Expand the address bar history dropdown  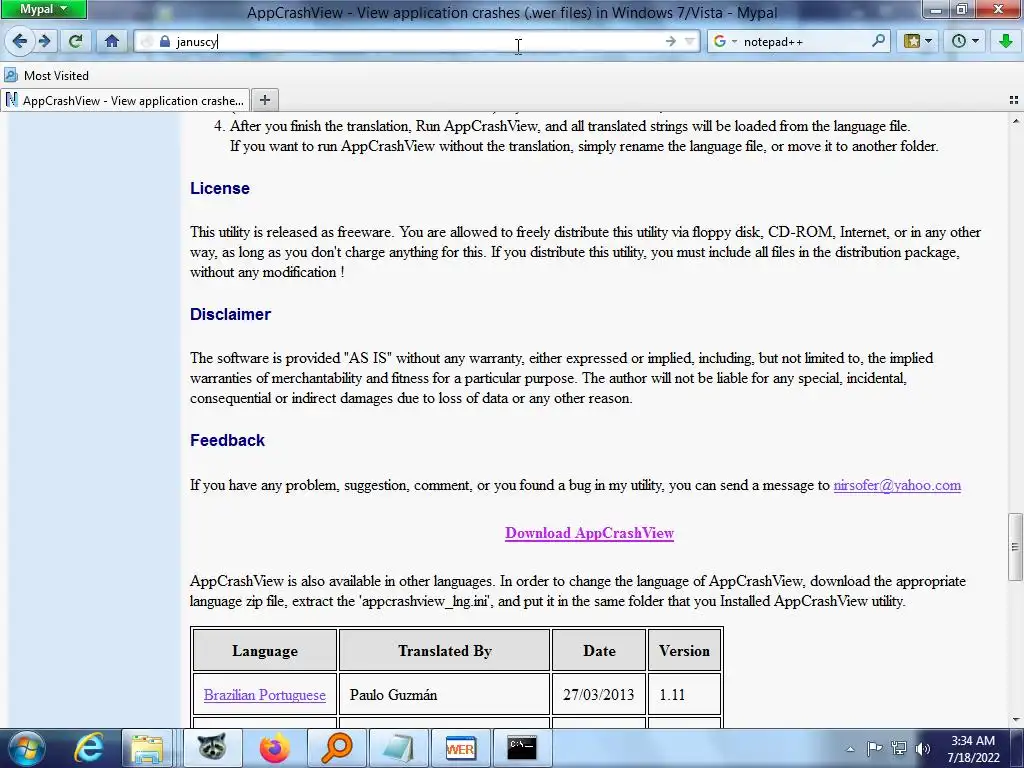click(690, 42)
